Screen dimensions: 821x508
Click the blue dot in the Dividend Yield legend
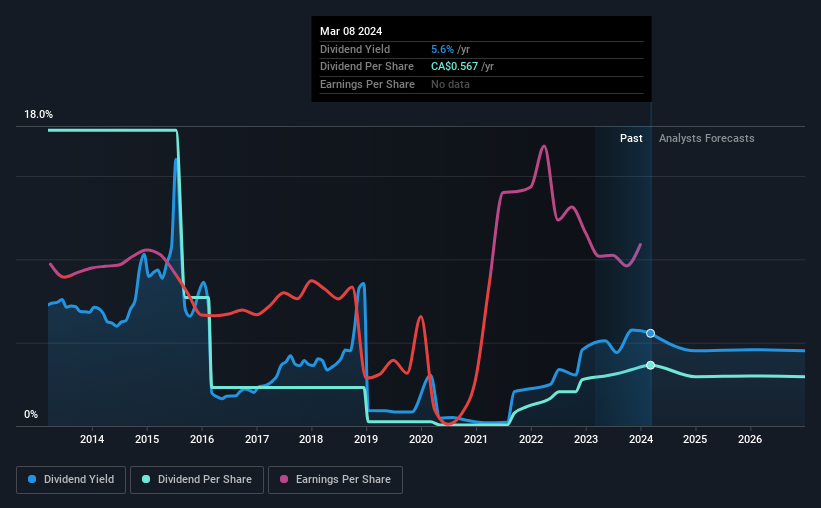[x=32, y=479]
